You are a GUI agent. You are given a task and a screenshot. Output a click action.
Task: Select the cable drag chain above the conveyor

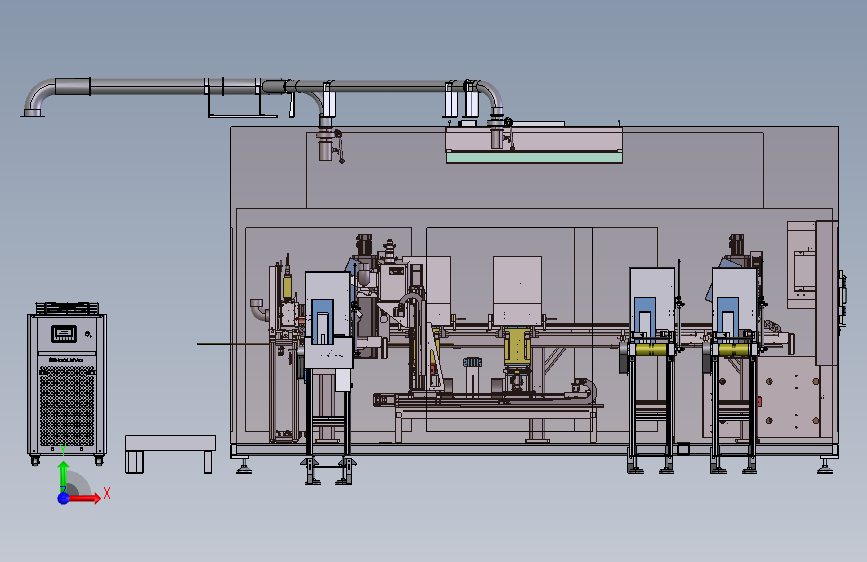584,389
